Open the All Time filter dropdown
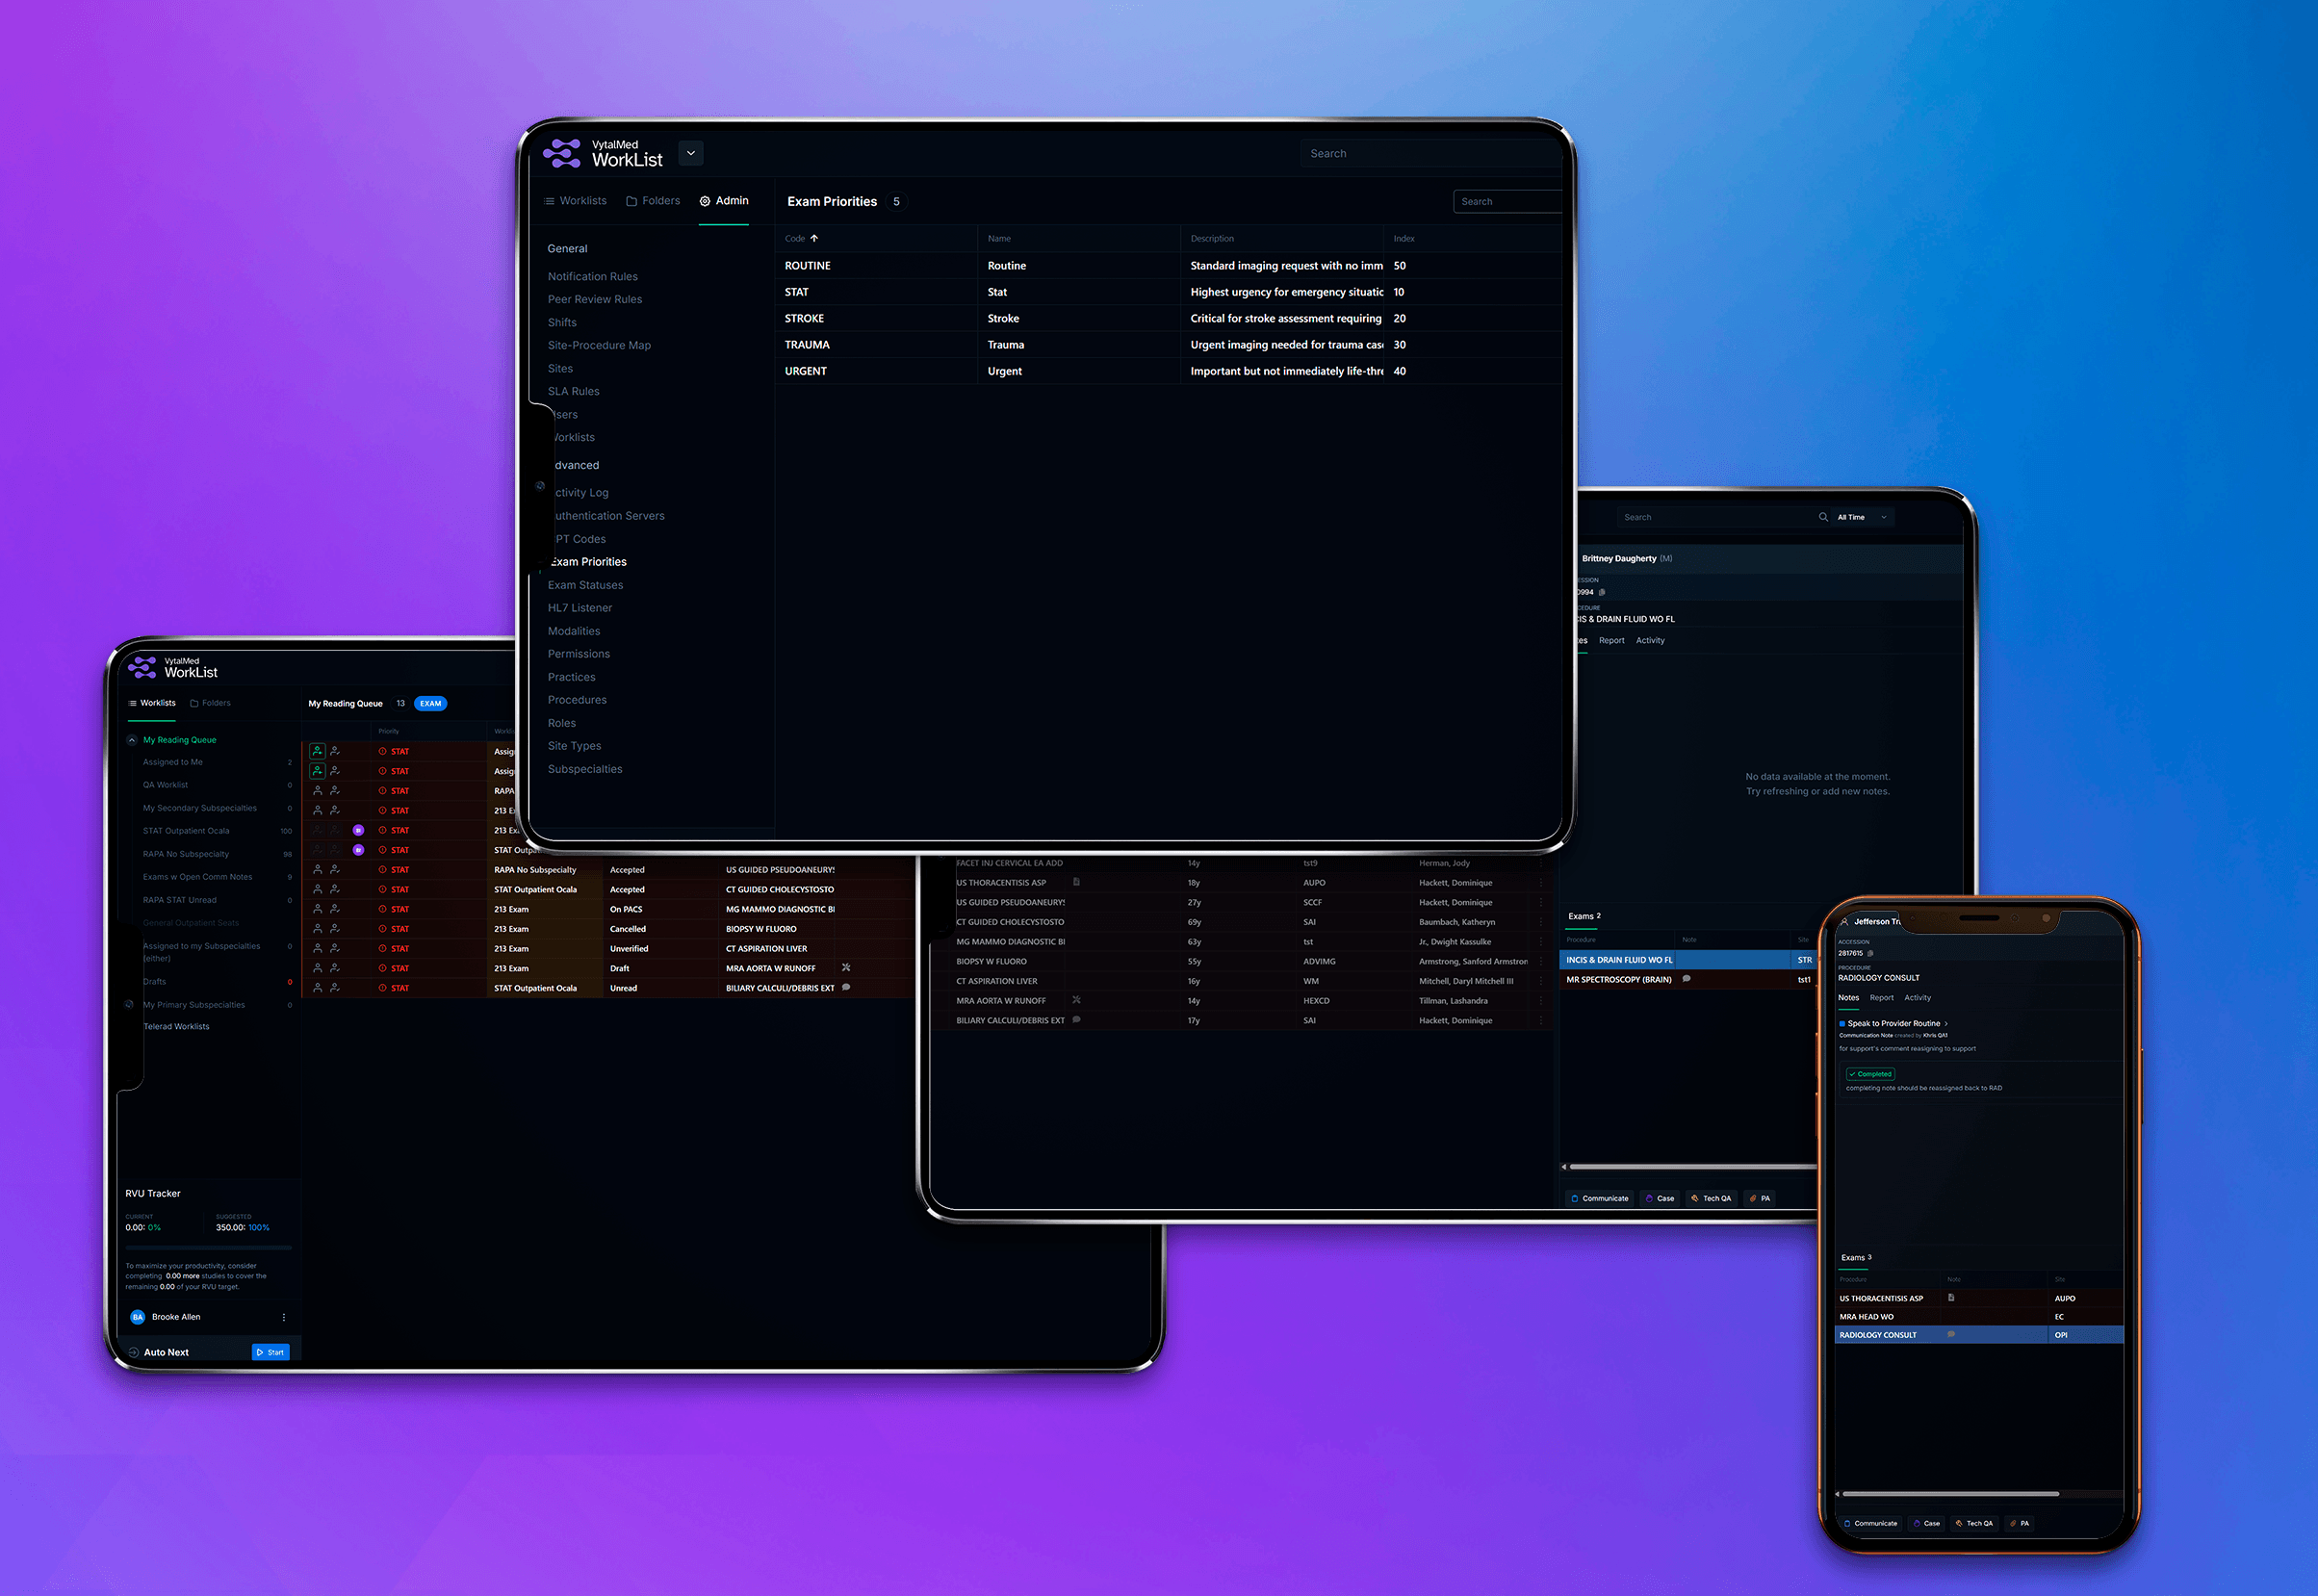The width and height of the screenshot is (2318, 1596). 1862,517
